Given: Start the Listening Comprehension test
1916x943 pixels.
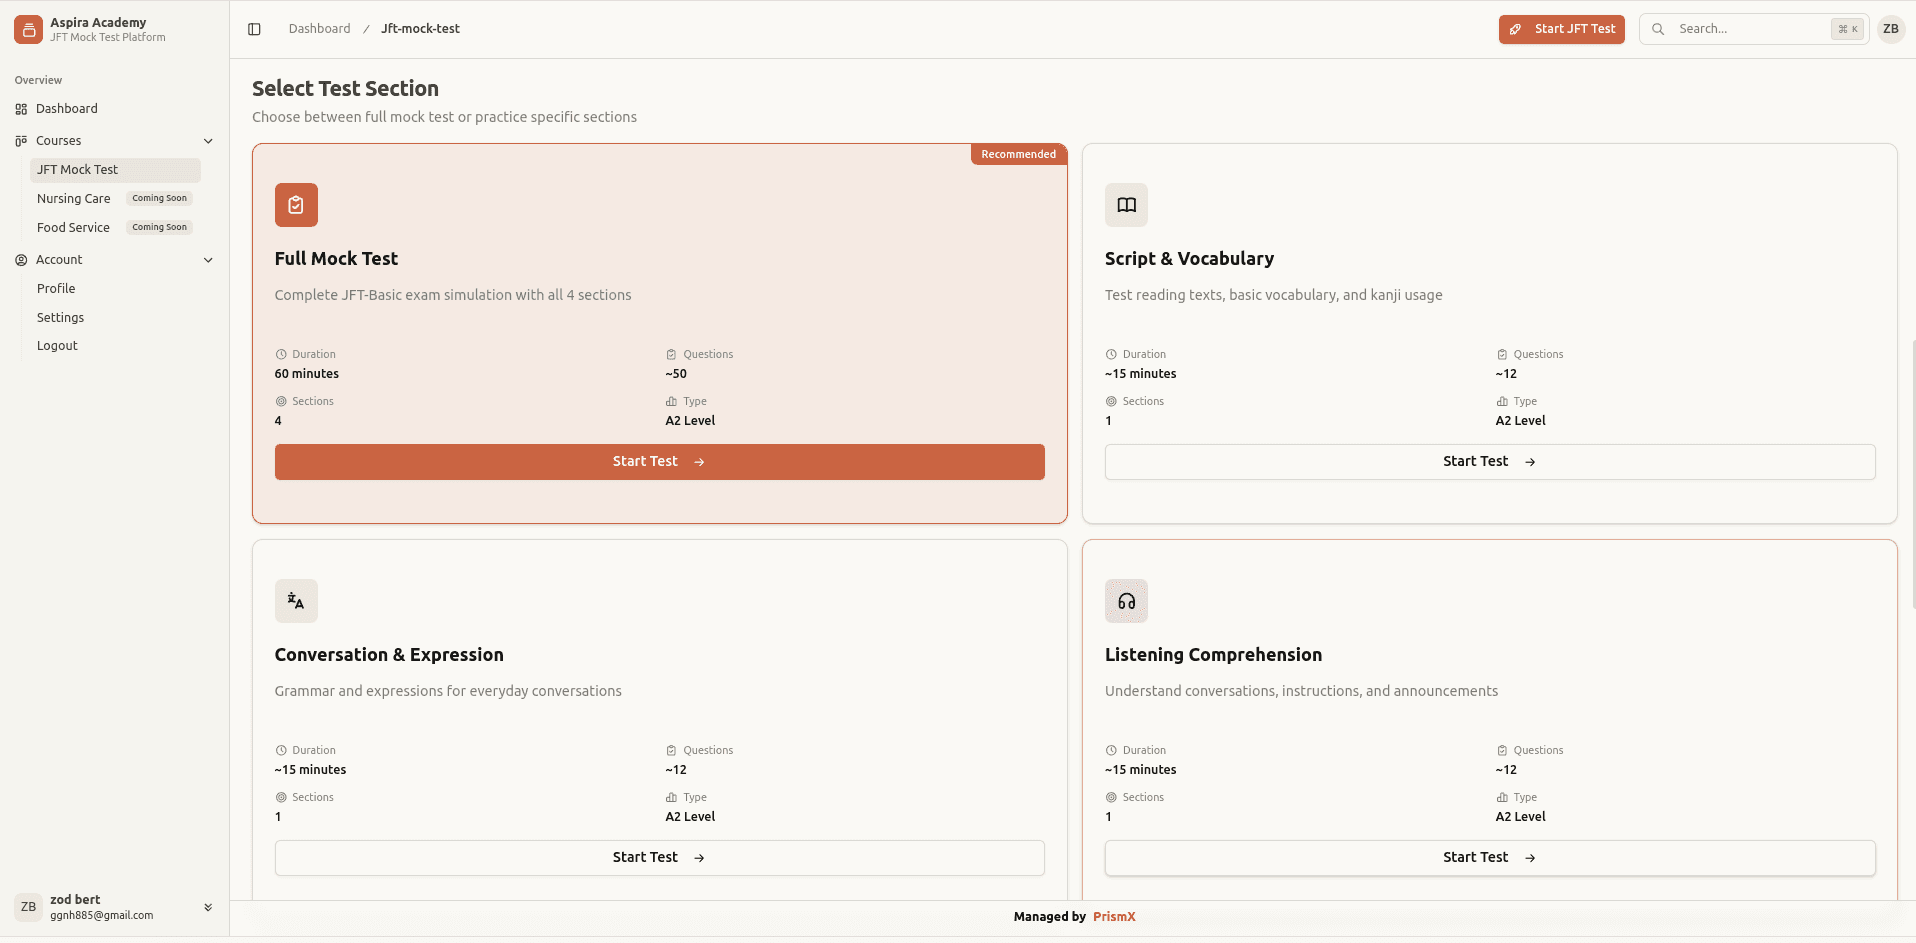Looking at the screenshot, I should (x=1490, y=858).
